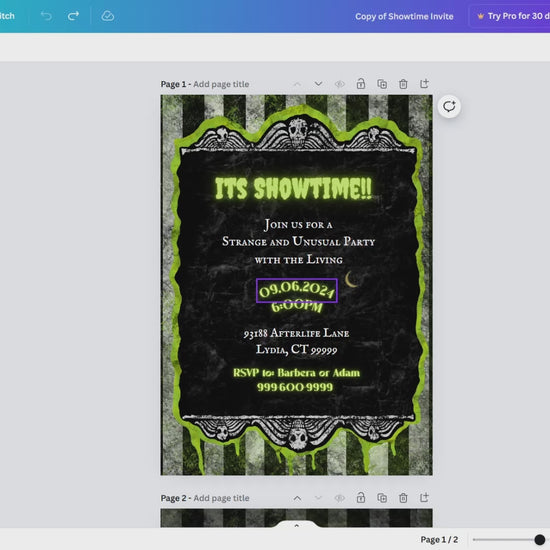The image size is (550, 550).
Task: Select the 09.06.2024 date text on the invite
Action: (297, 290)
